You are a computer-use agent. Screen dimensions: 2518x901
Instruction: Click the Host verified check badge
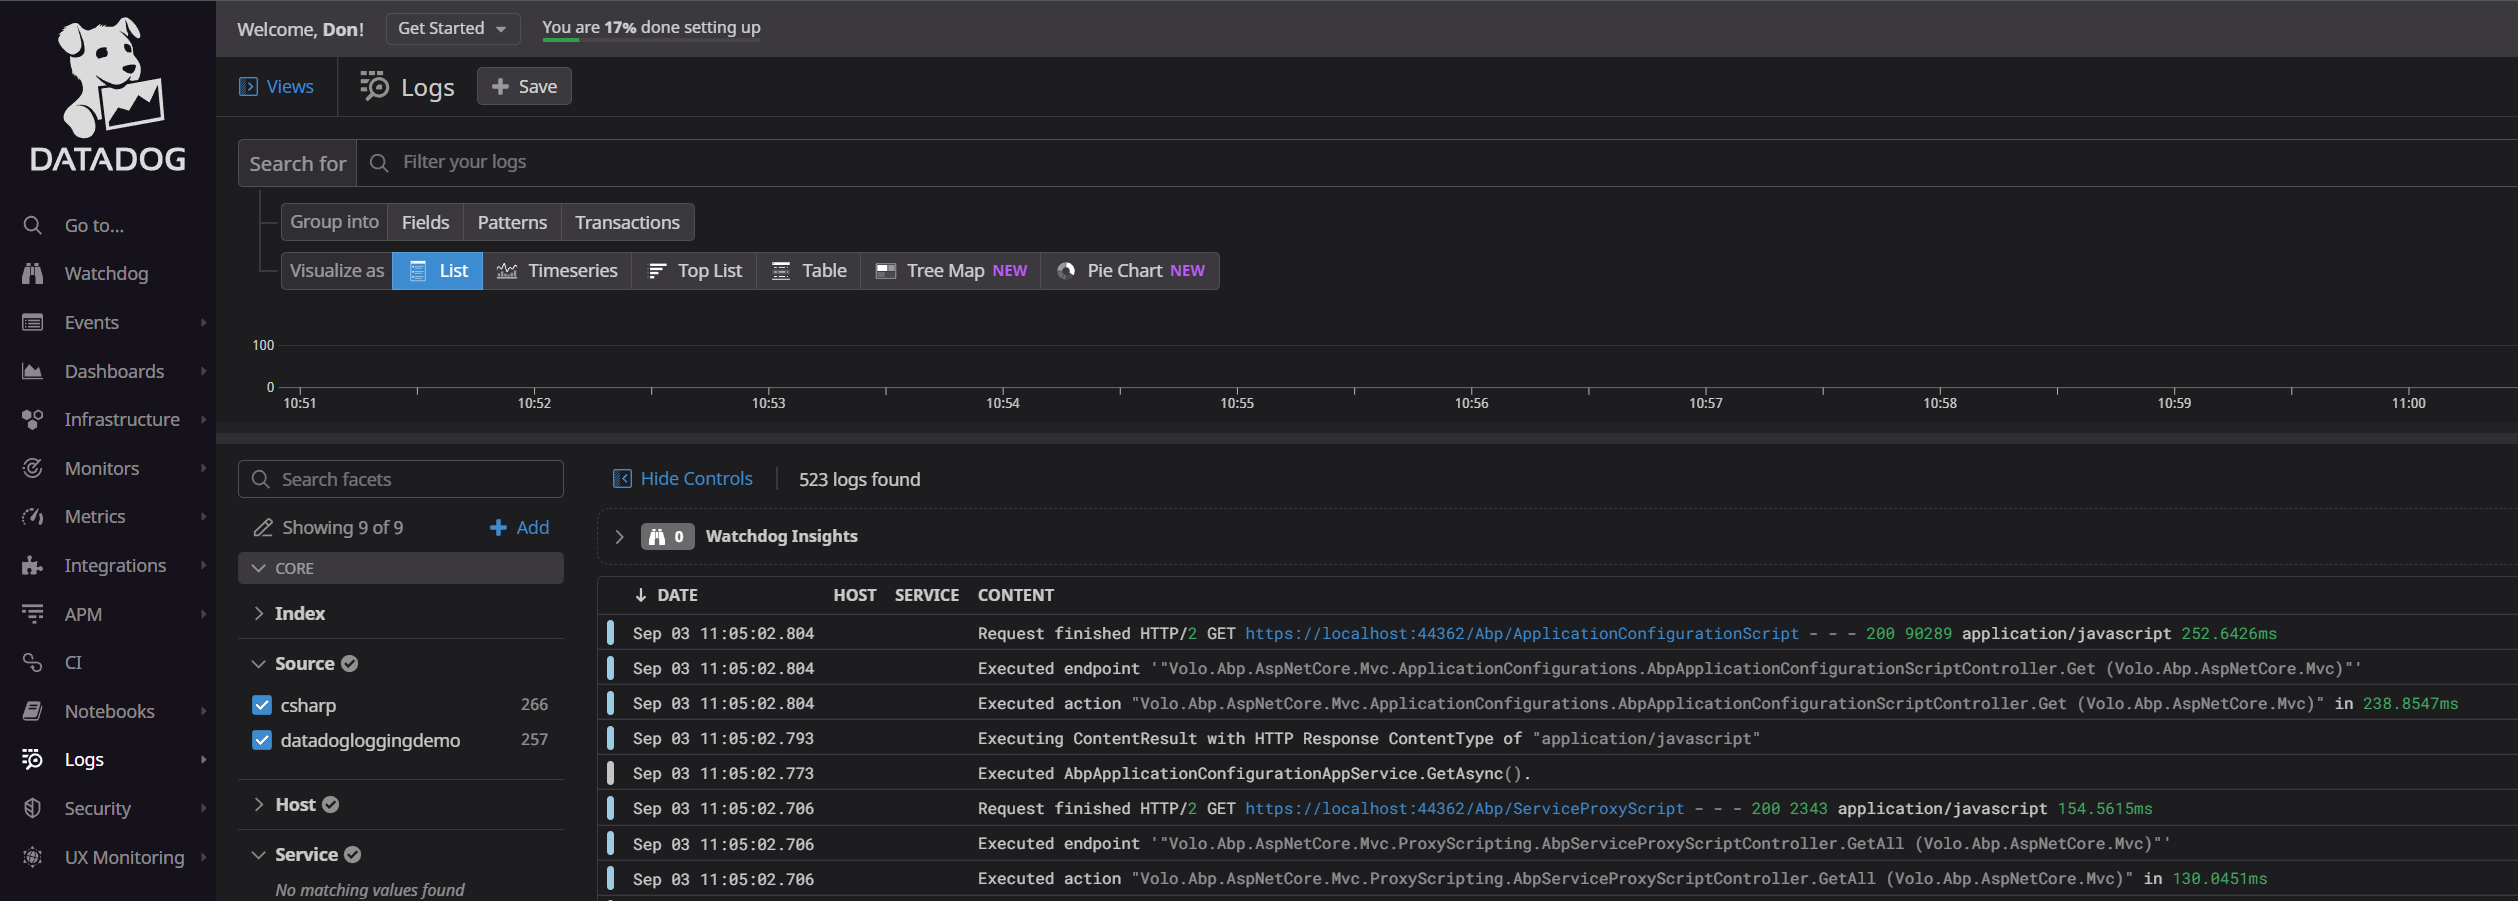[x=331, y=805]
